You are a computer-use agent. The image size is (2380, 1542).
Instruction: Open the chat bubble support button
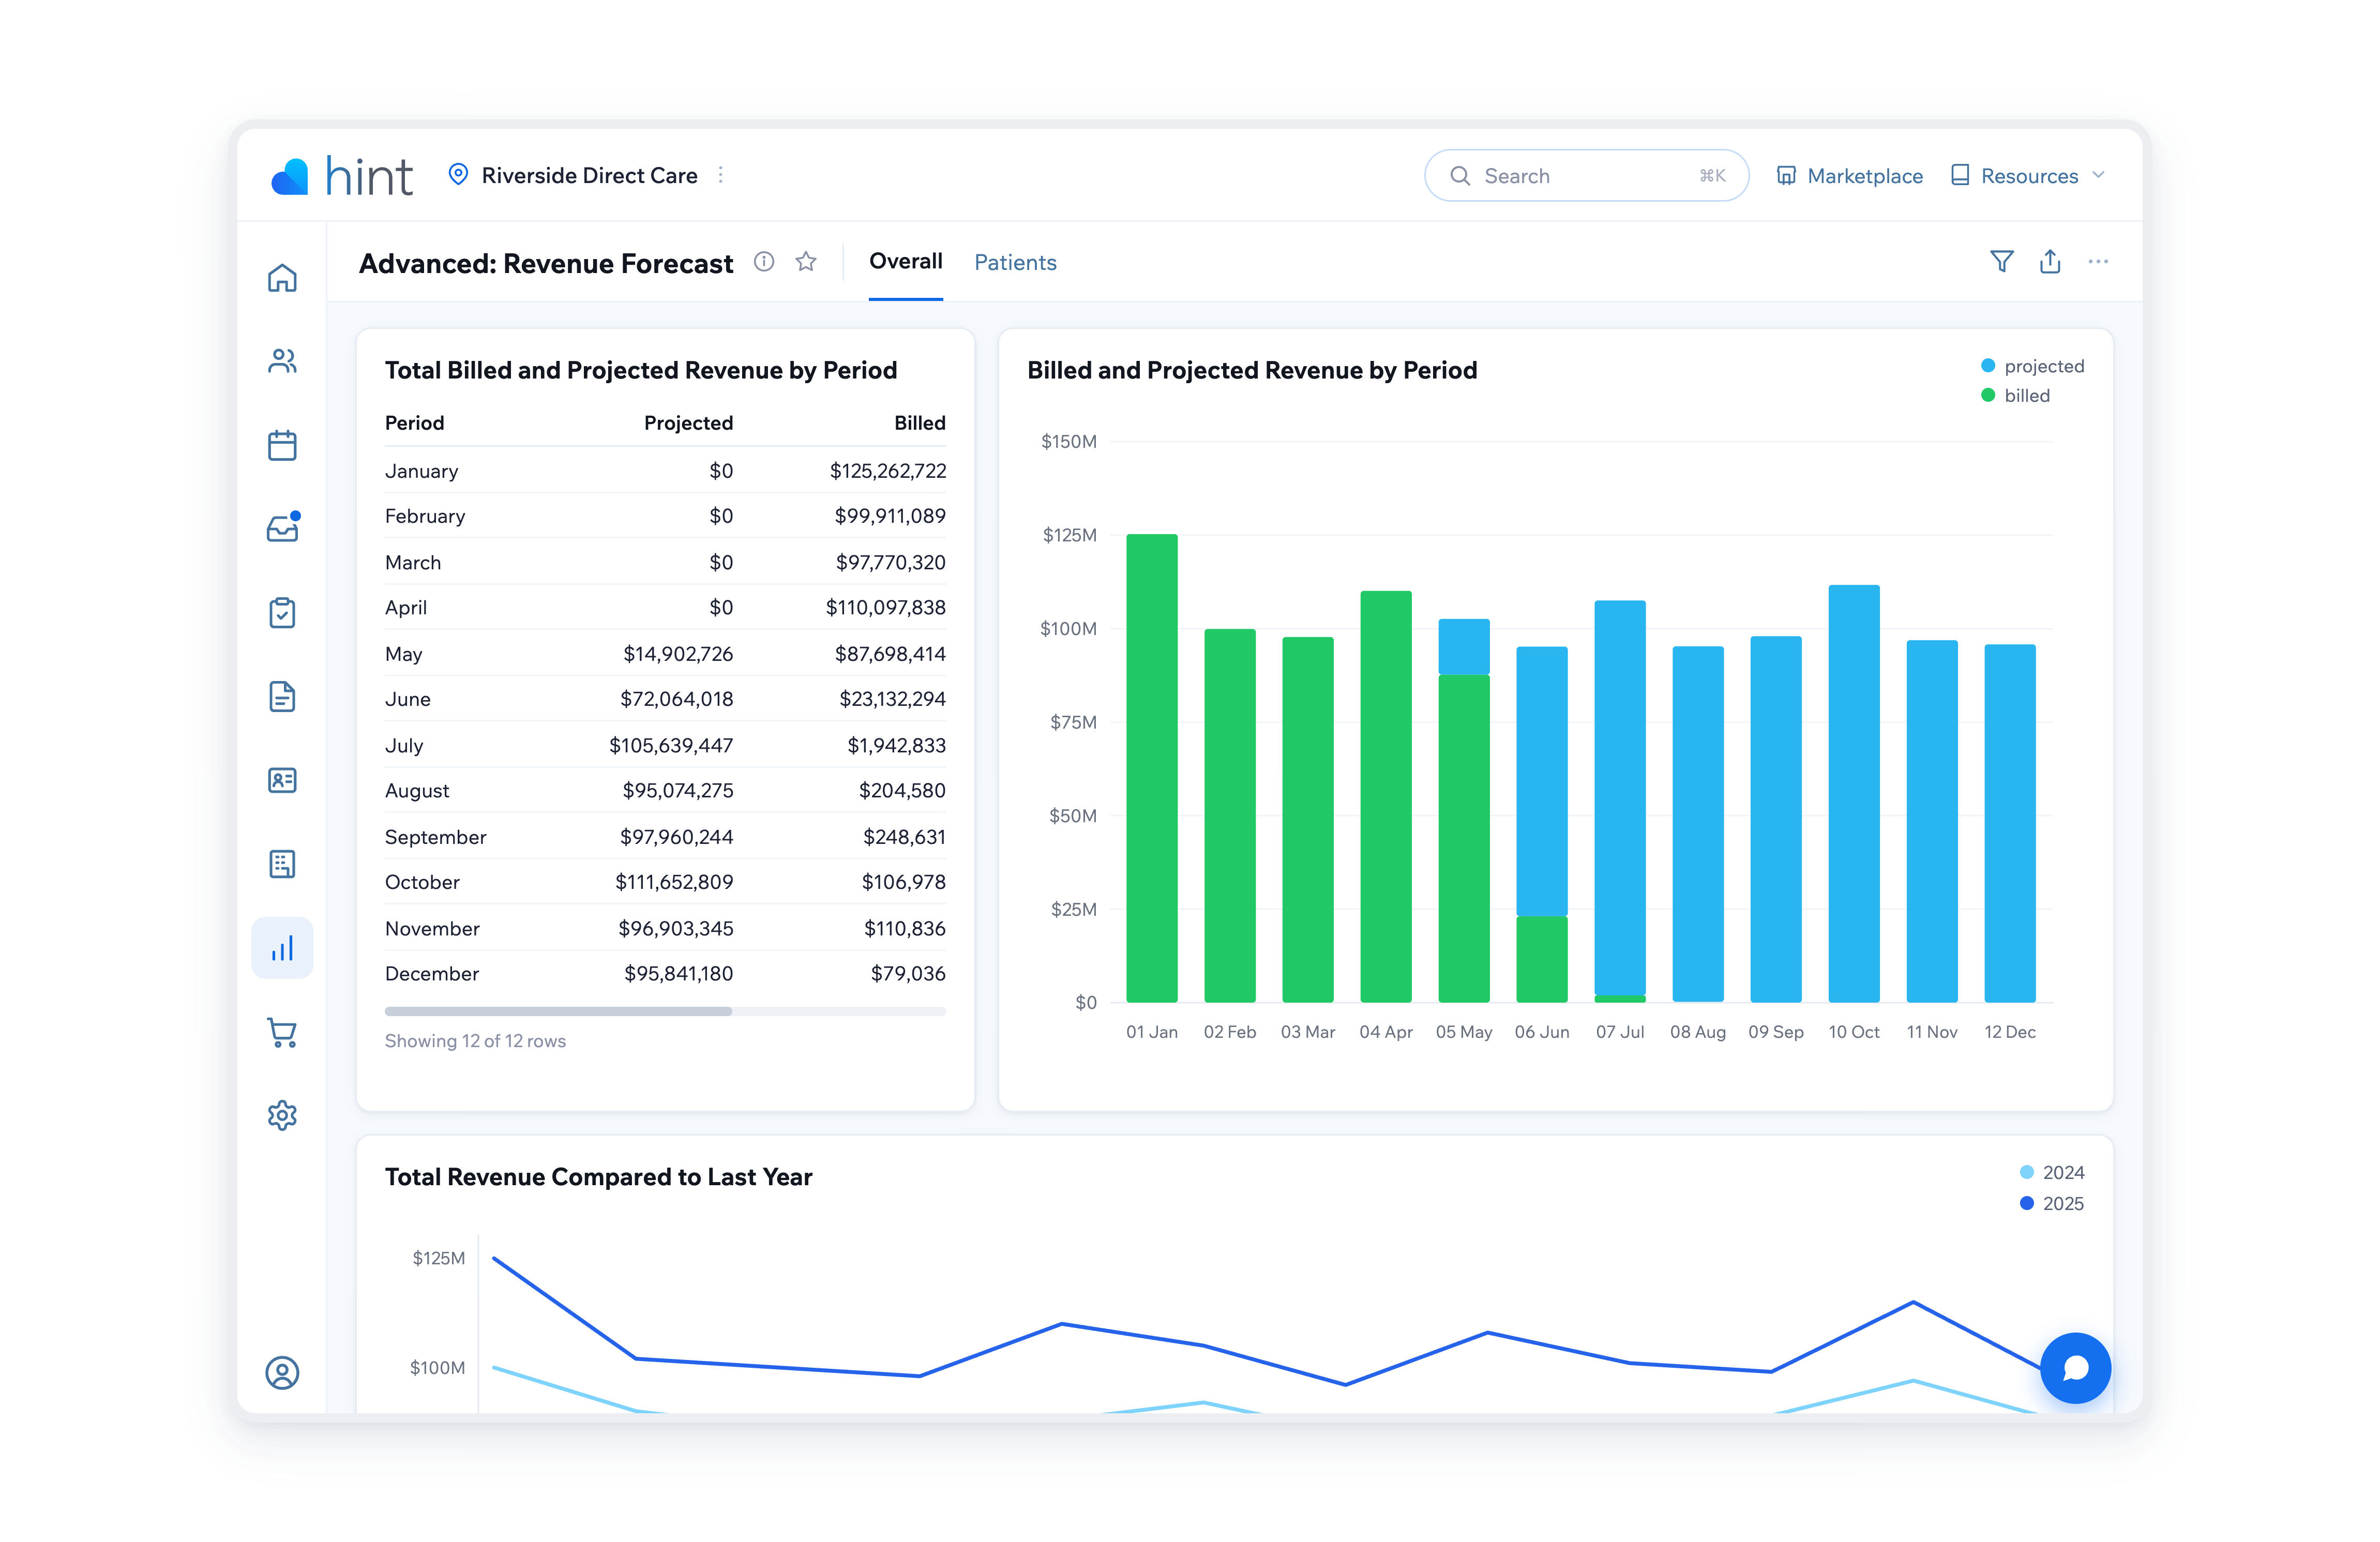click(2075, 1367)
